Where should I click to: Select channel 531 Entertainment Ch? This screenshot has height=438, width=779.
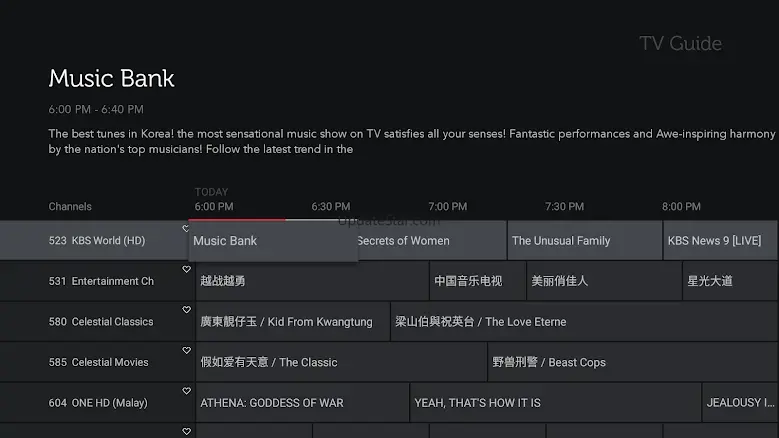[101, 282]
